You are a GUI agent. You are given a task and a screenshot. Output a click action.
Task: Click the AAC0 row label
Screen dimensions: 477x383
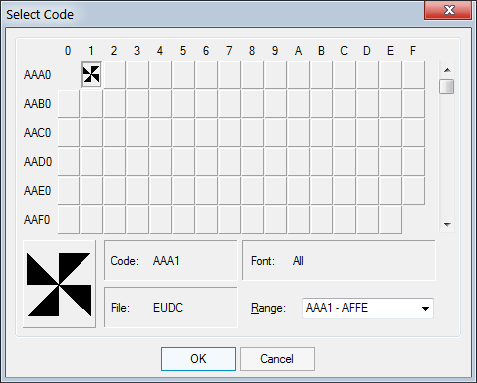(x=37, y=133)
